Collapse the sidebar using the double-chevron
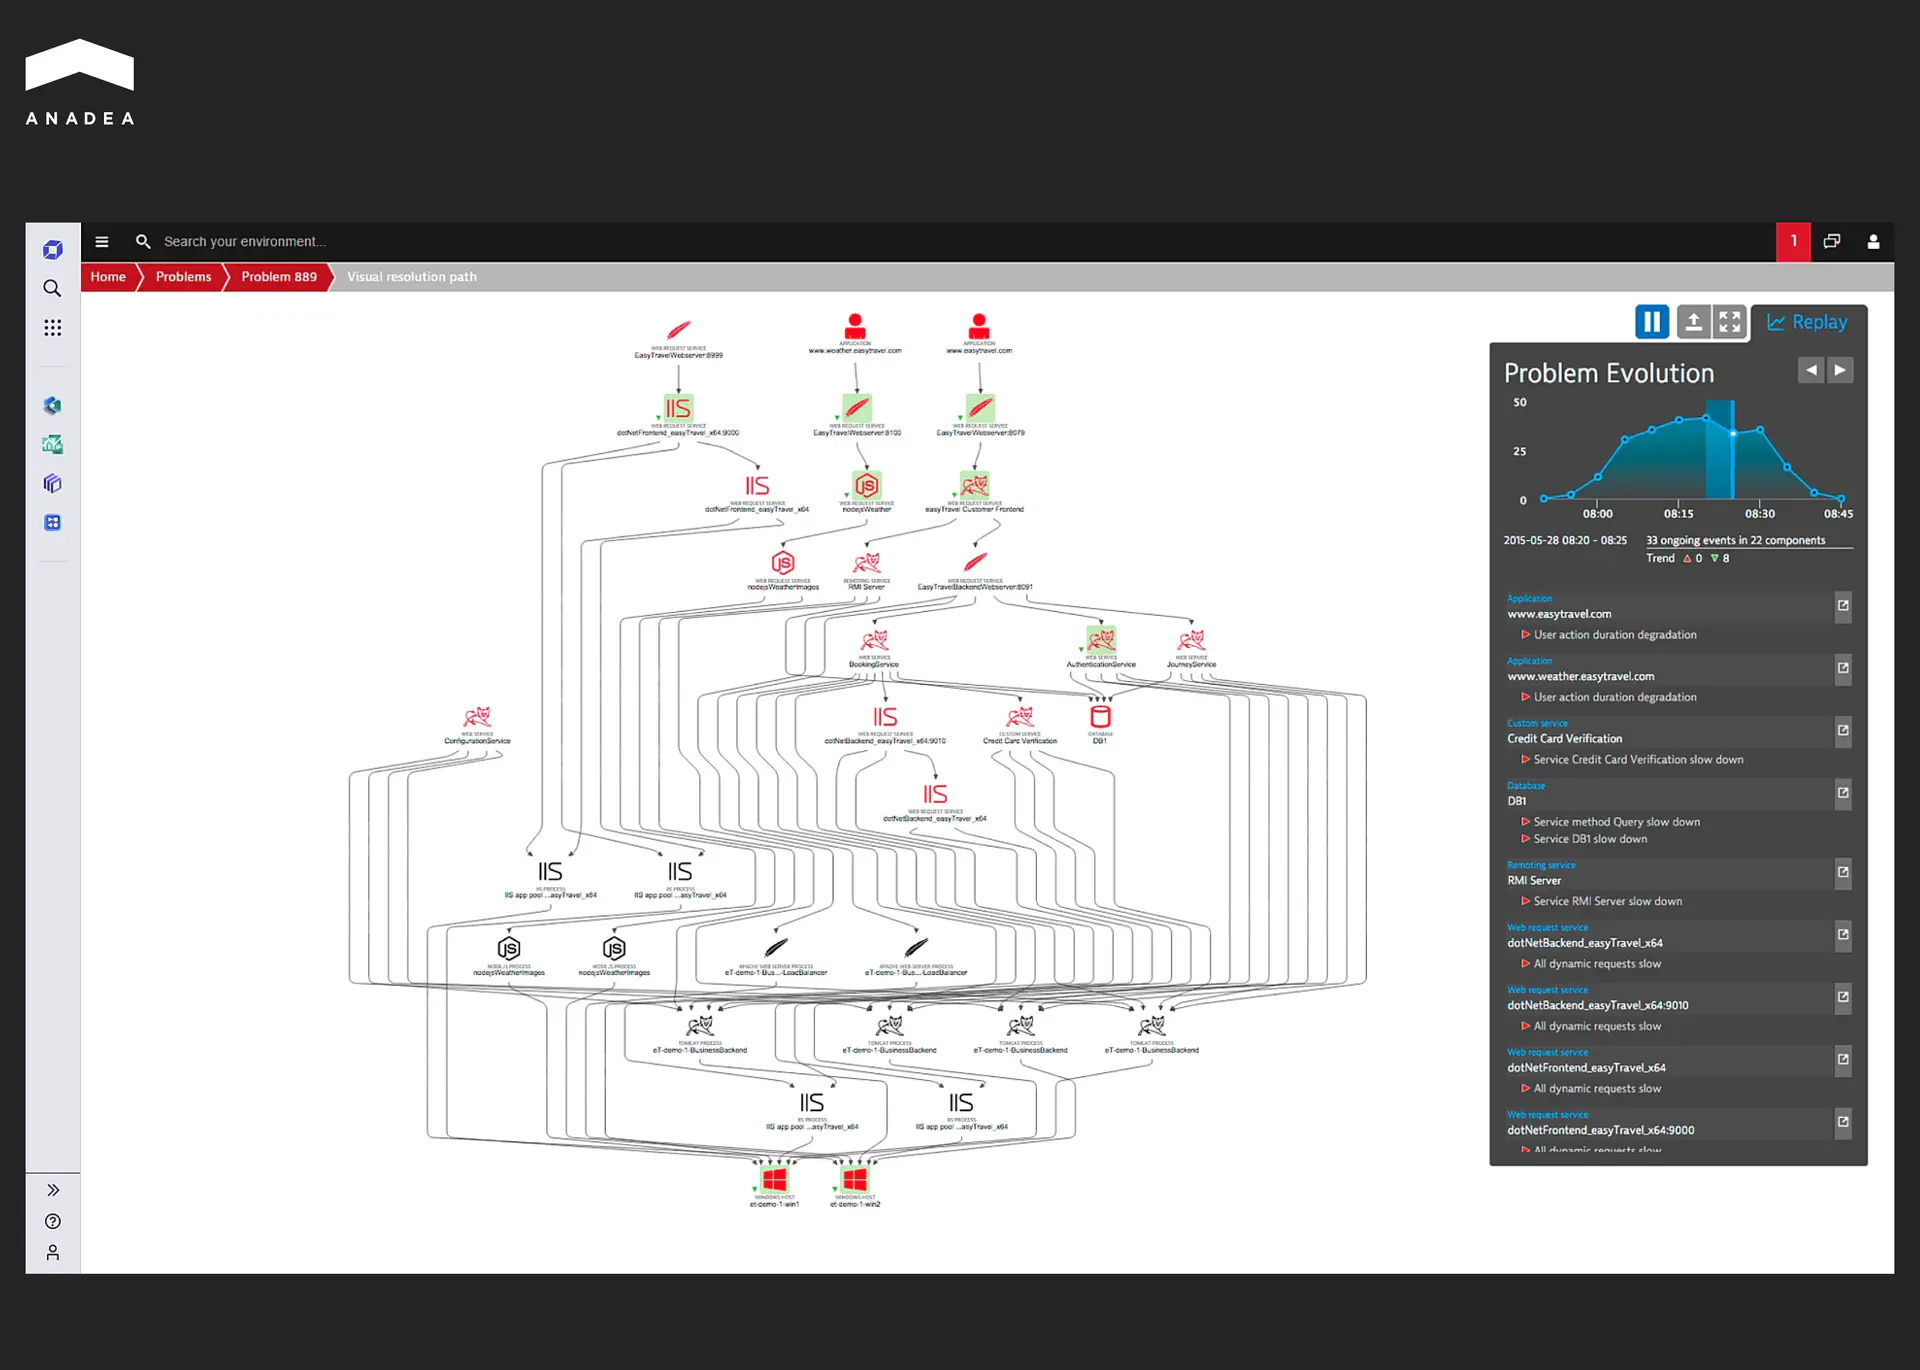This screenshot has width=1920, height=1370. coord(52,1189)
